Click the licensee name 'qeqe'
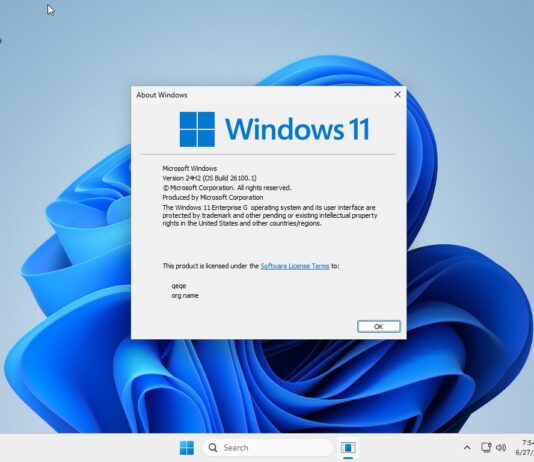This screenshot has width=534, height=462. click(x=179, y=286)
